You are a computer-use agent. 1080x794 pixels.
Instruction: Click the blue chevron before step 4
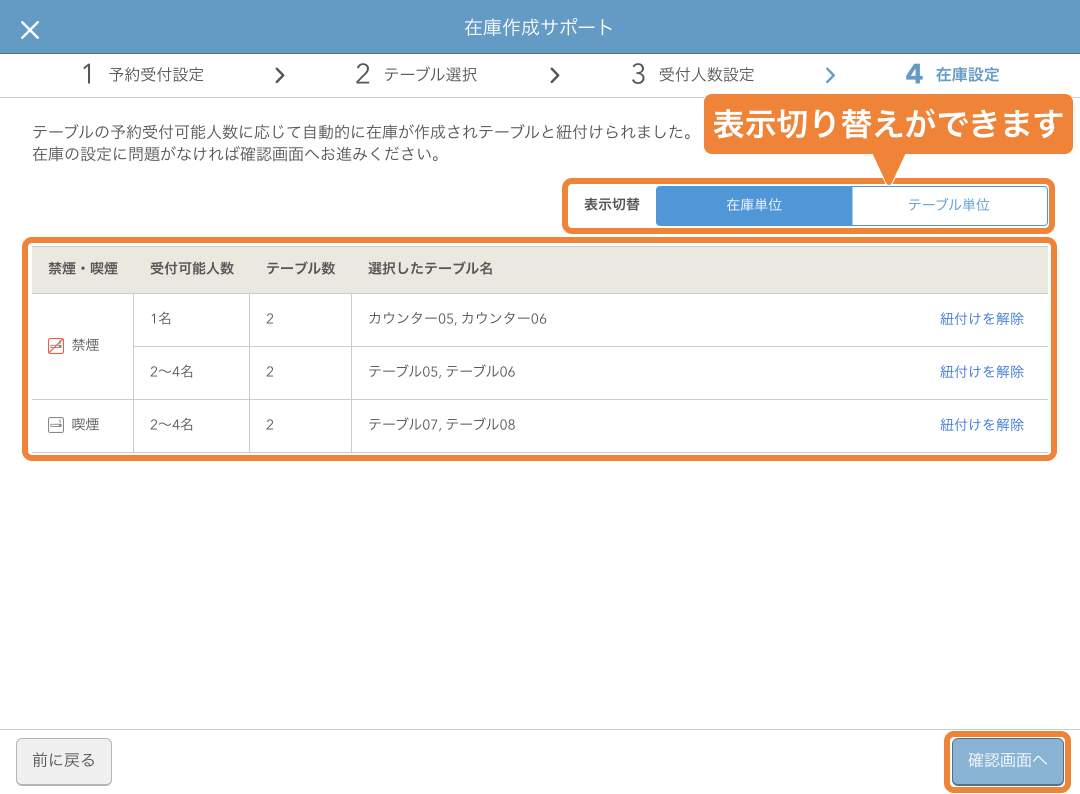830,75
